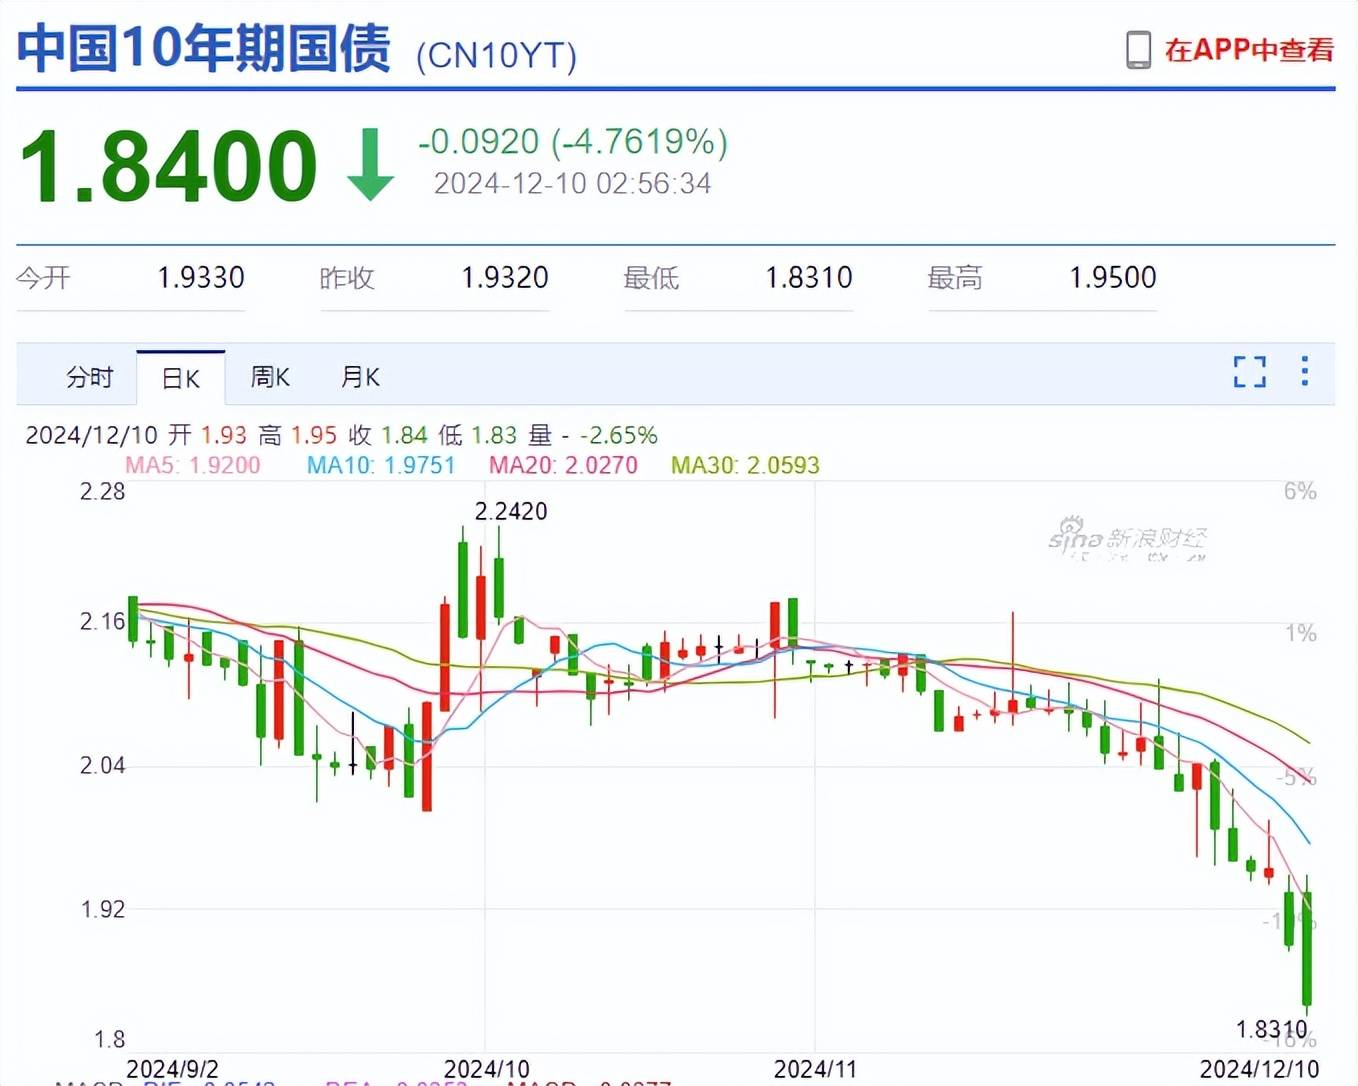
Task: Select the 日K tab
Action: click(181, 378)
